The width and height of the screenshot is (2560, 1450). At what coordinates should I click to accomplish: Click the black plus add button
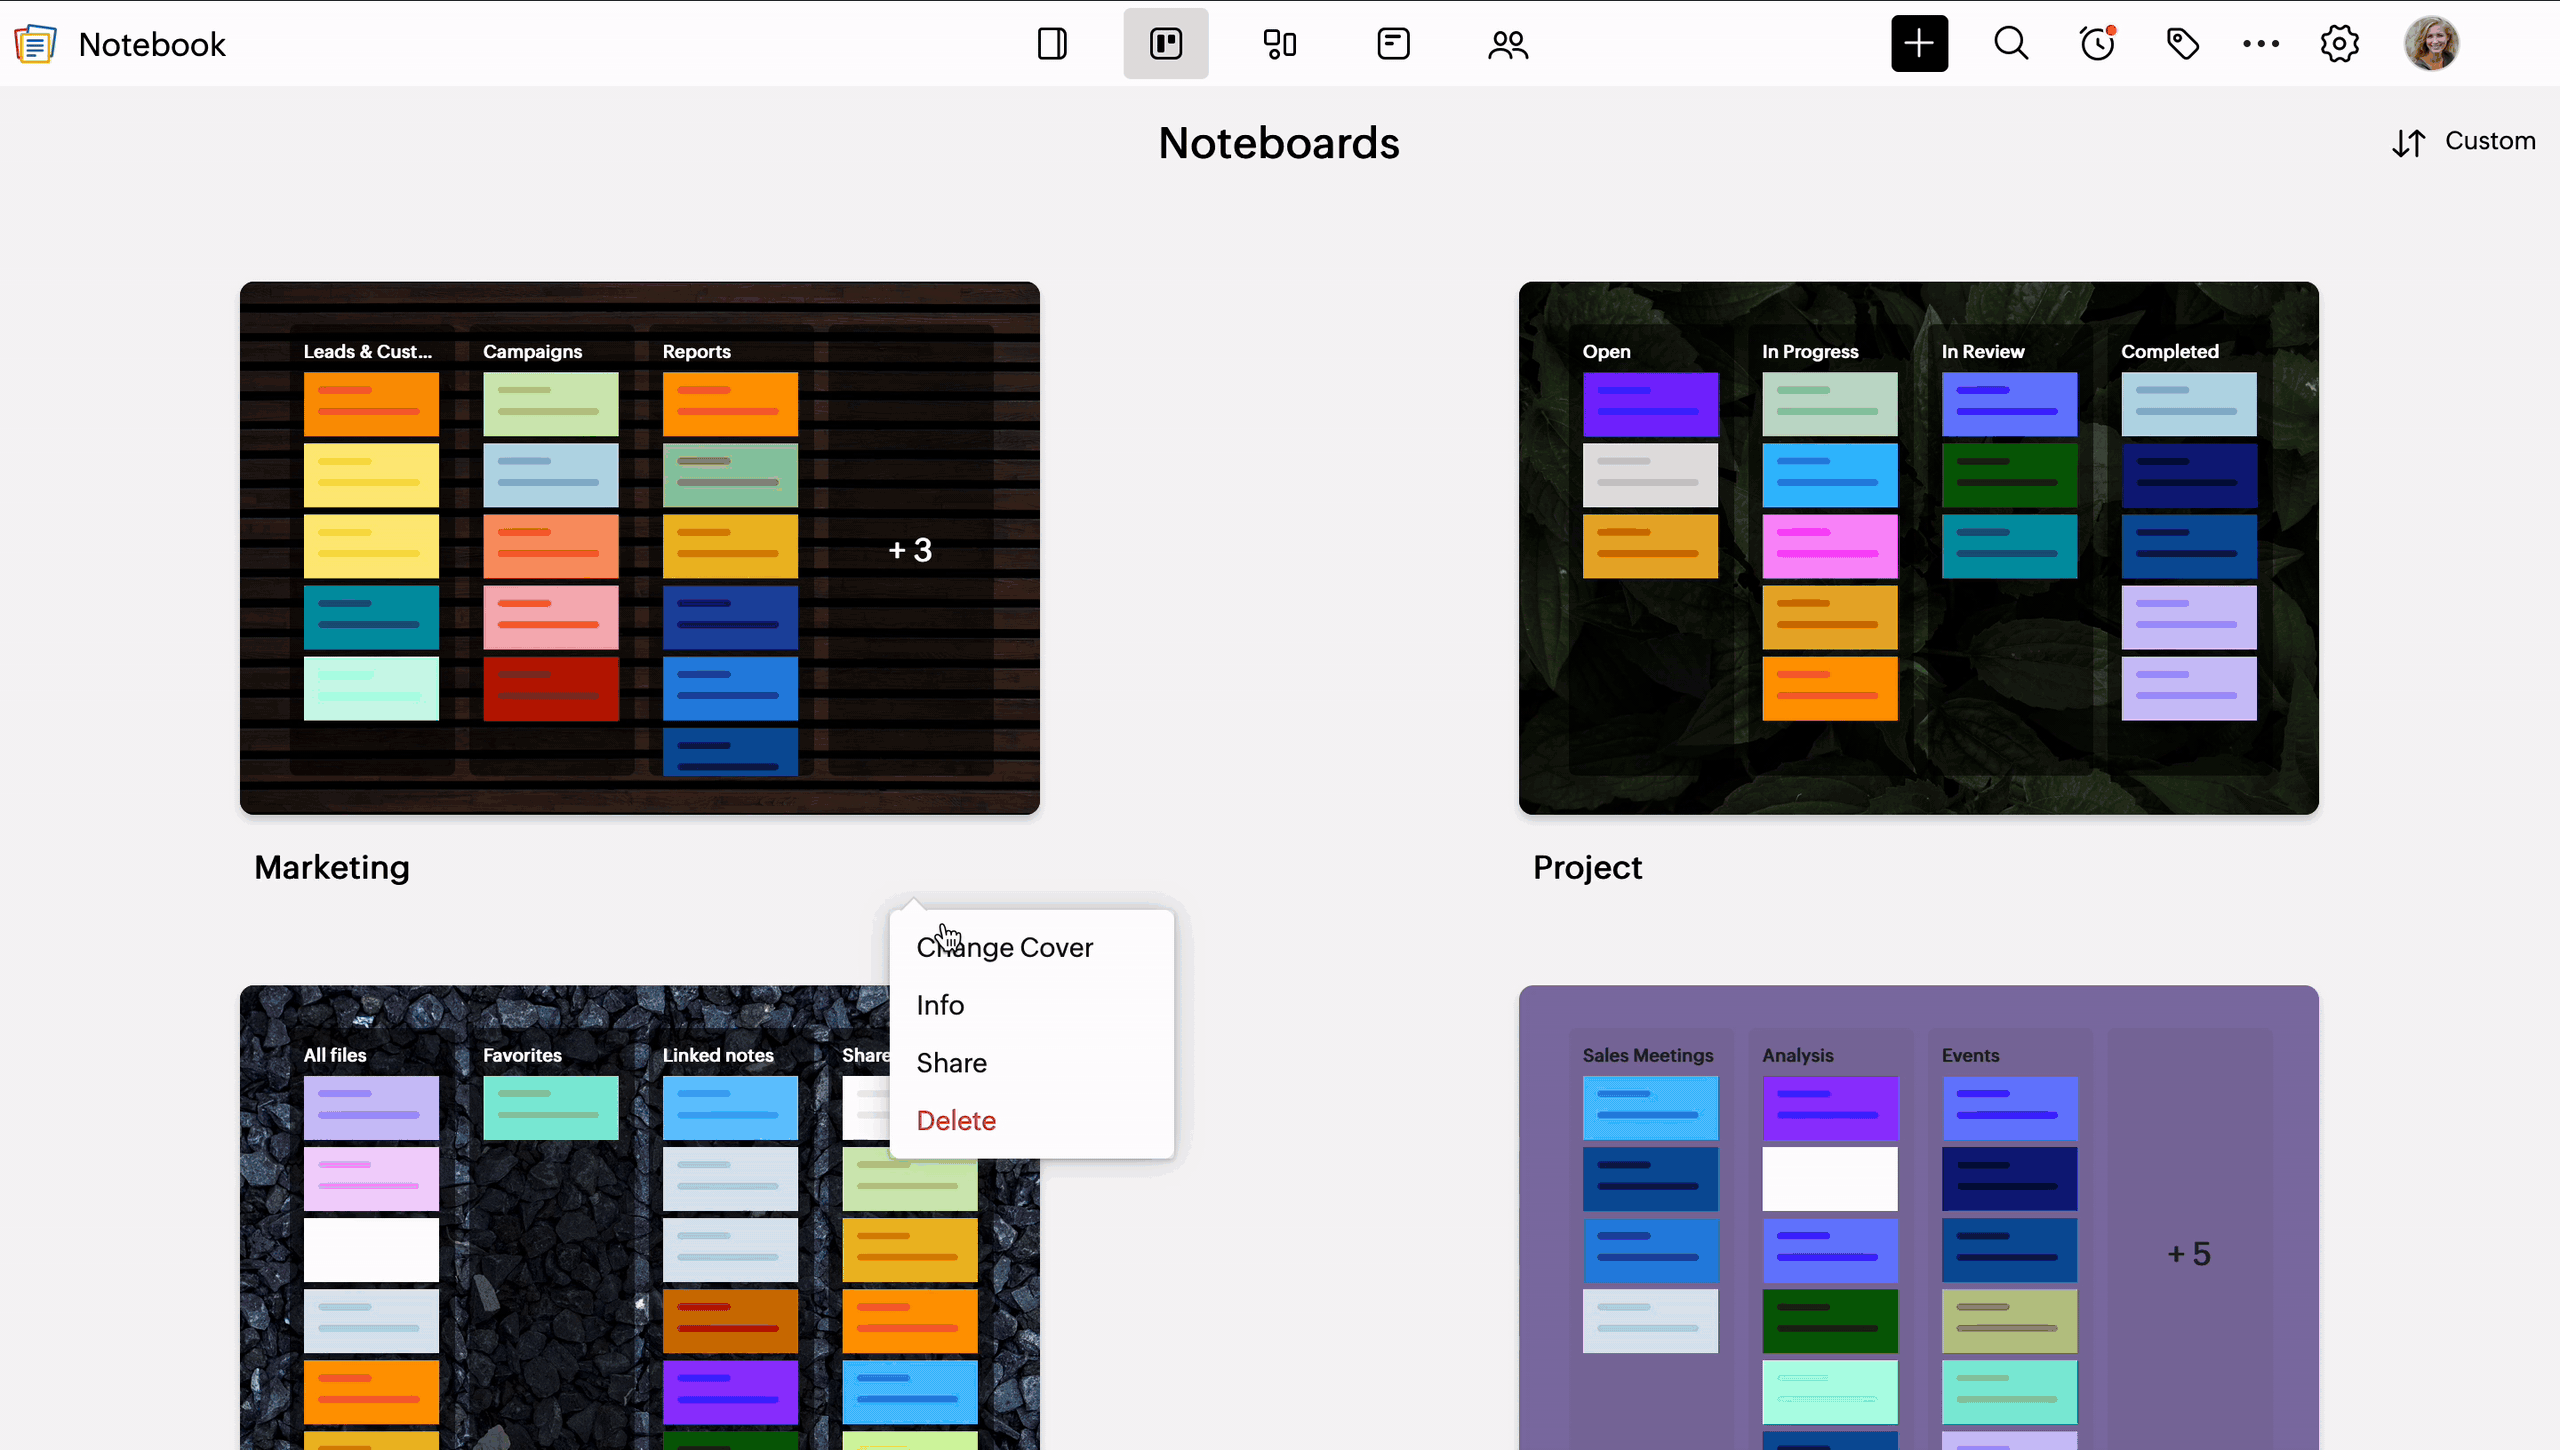click(x=1919, y=44)
